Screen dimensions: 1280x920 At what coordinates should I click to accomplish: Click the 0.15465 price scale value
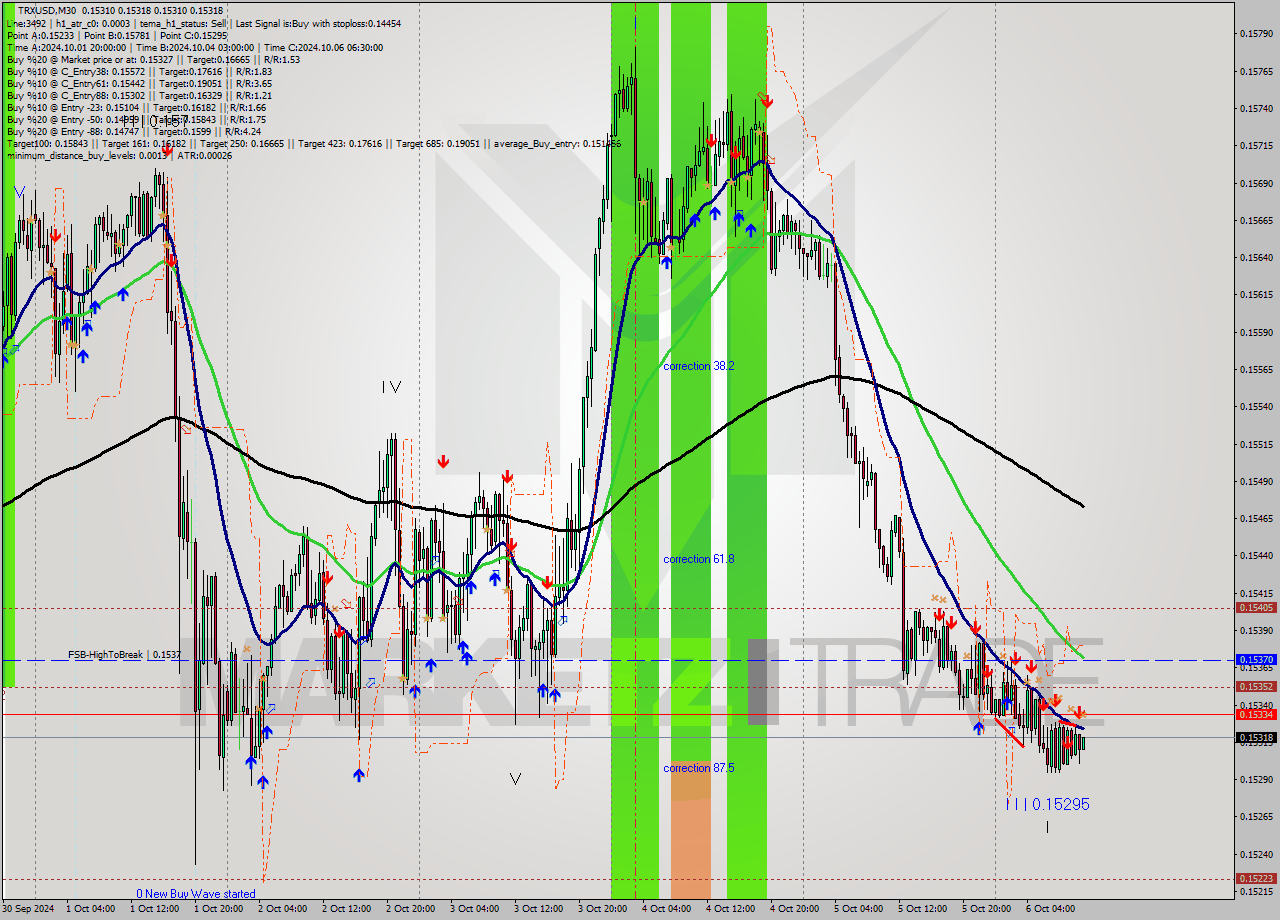[1256, 518]
